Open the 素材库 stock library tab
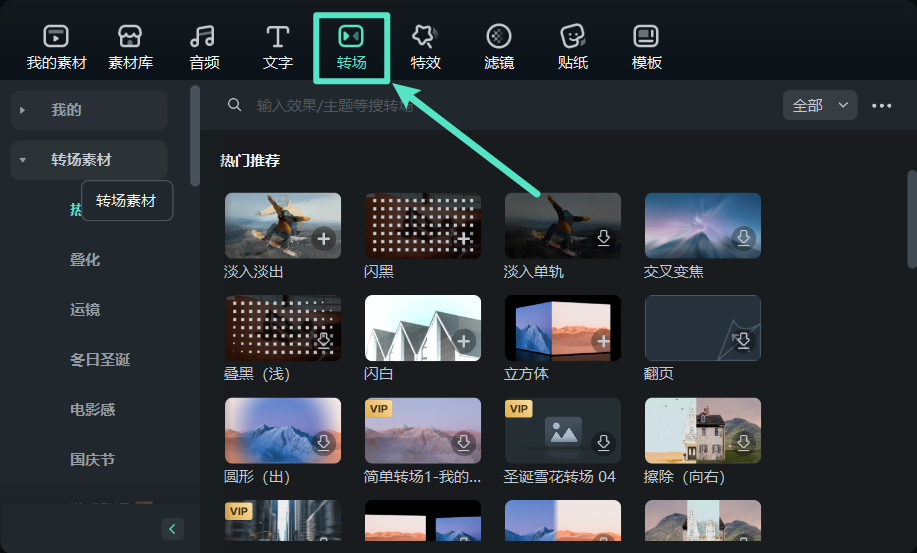Image resolution: width=917 pixels, height=553 pixels. (x=130, y=47)
